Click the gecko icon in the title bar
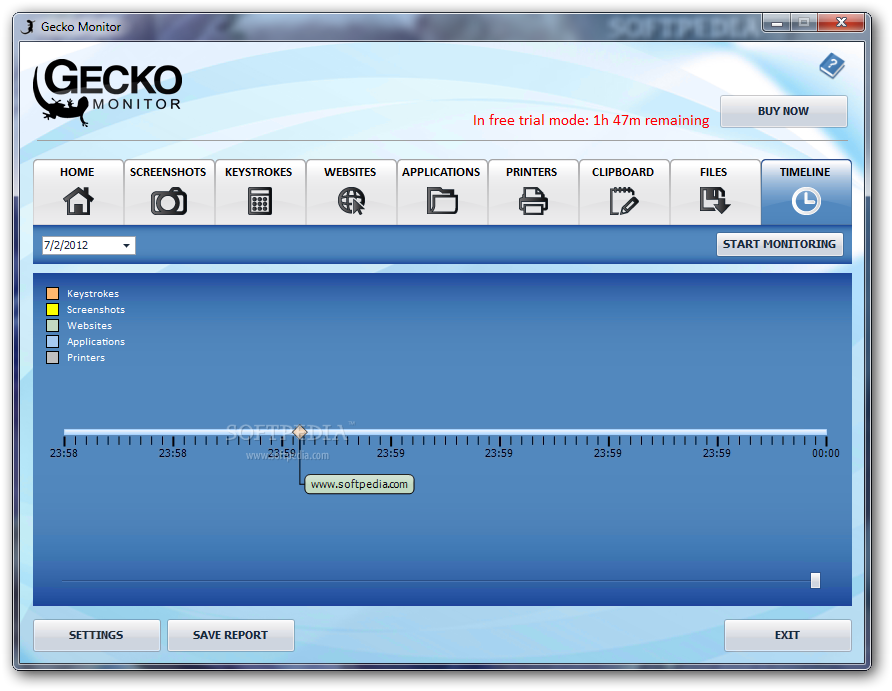The height and width of the screenshot is (691, 892). click(x=28, y=27)
